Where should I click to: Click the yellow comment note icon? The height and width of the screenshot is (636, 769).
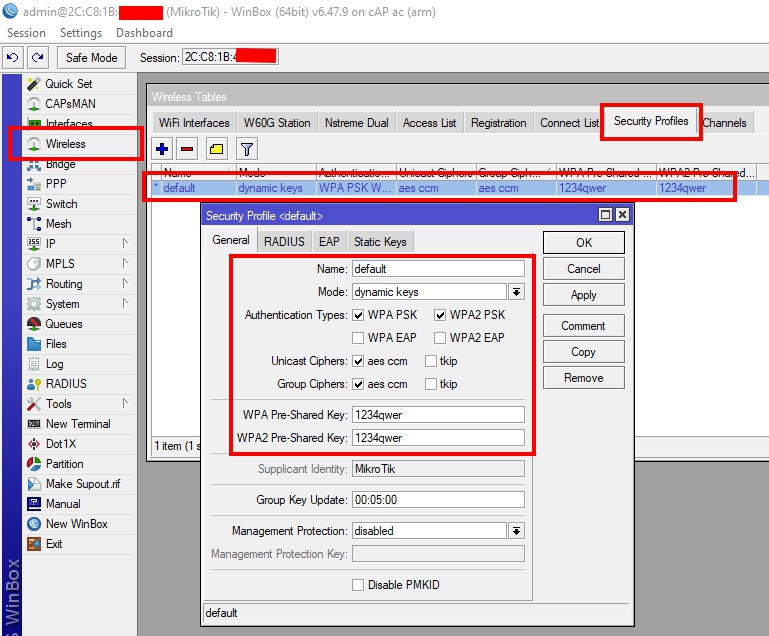[x=217, y=149]
